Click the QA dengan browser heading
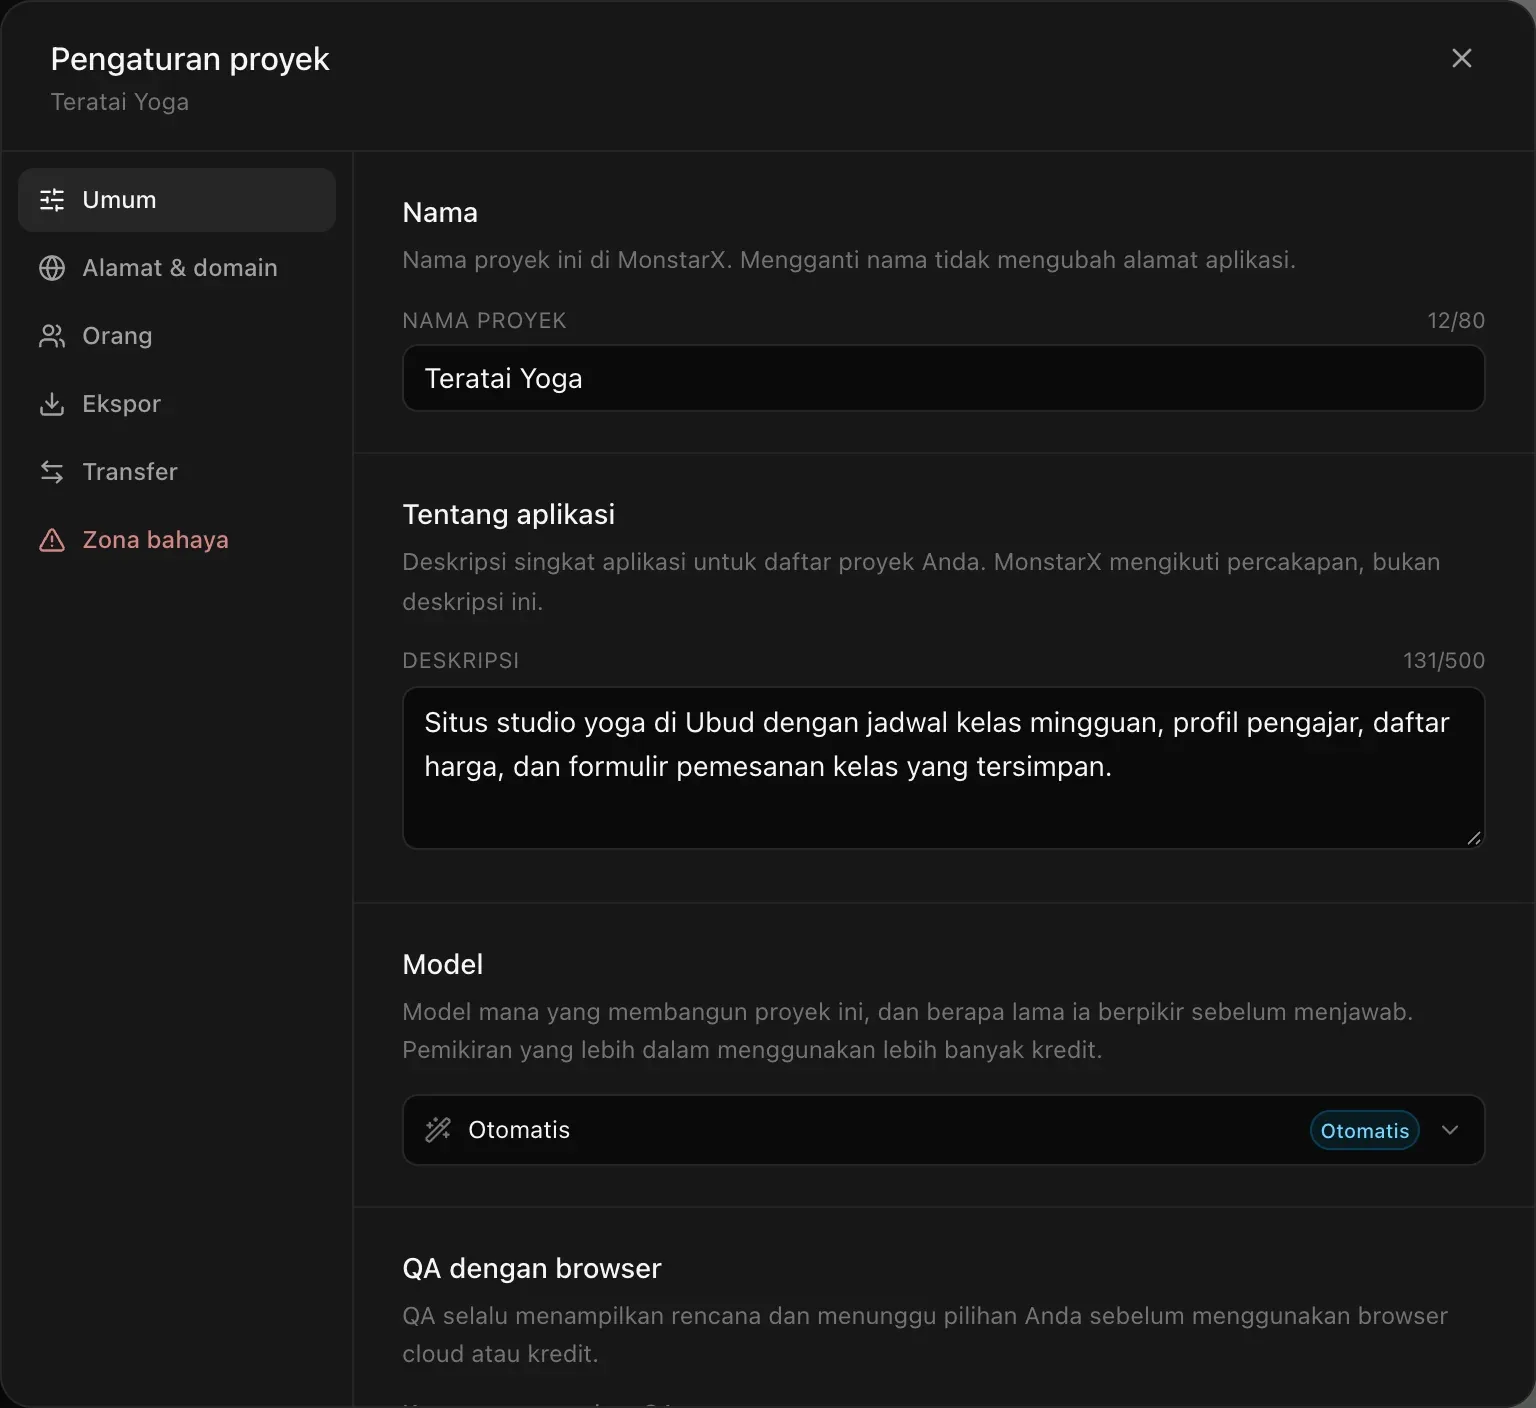The height and width of the screenshot is (1408, 1536). 532,1268
